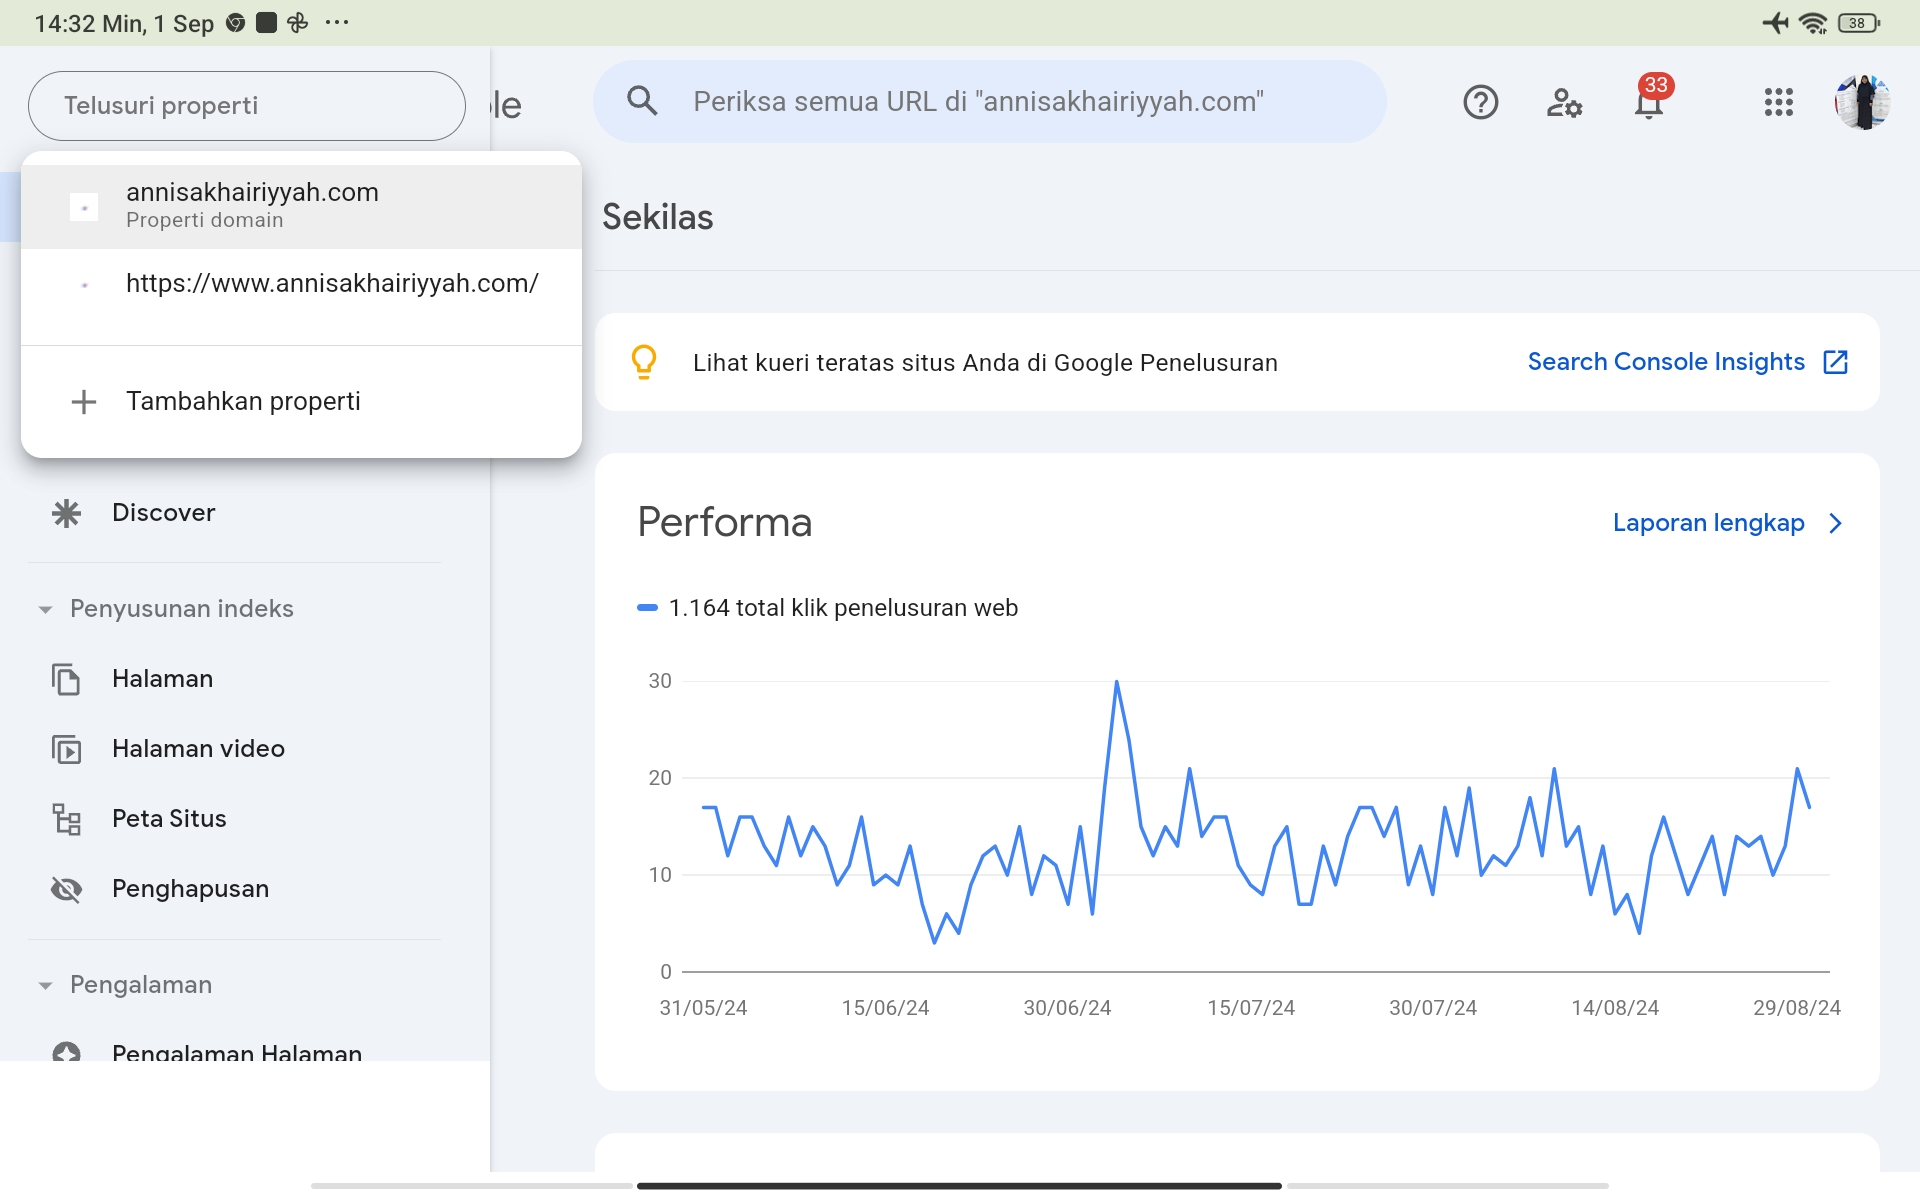Click the lightbulb insights icon
The width and height of the screenshot is (1920, 1200).
click(644, 362)
